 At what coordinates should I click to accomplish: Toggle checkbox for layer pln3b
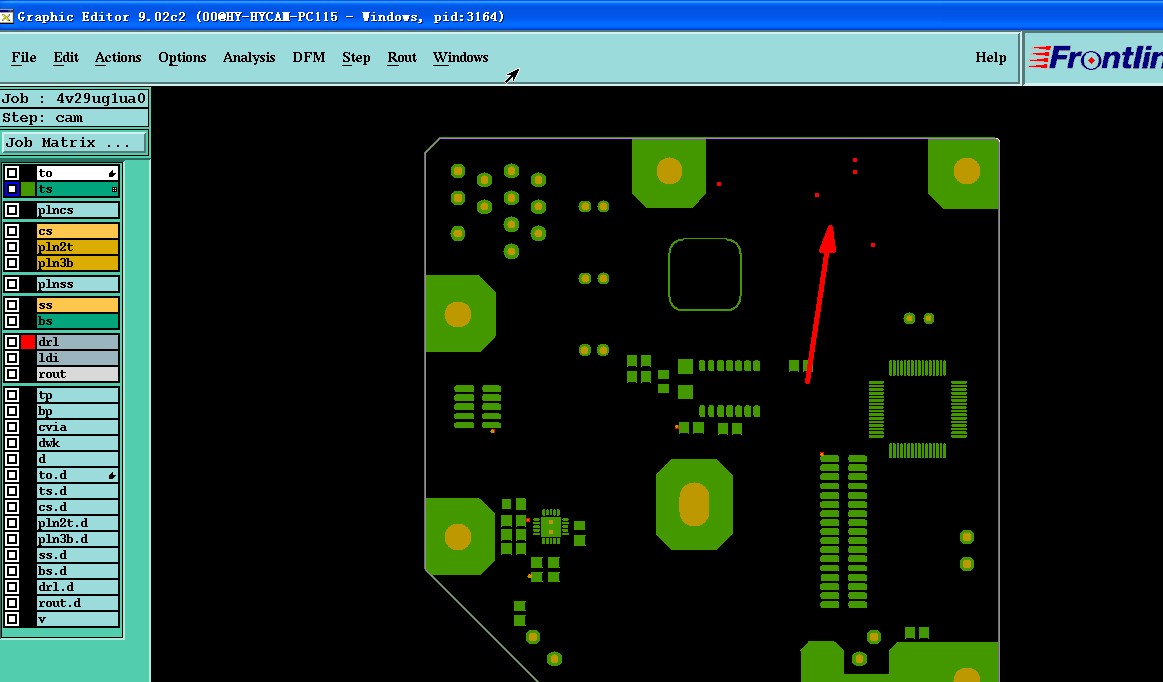pyautogui.click(x=12, y=263)
